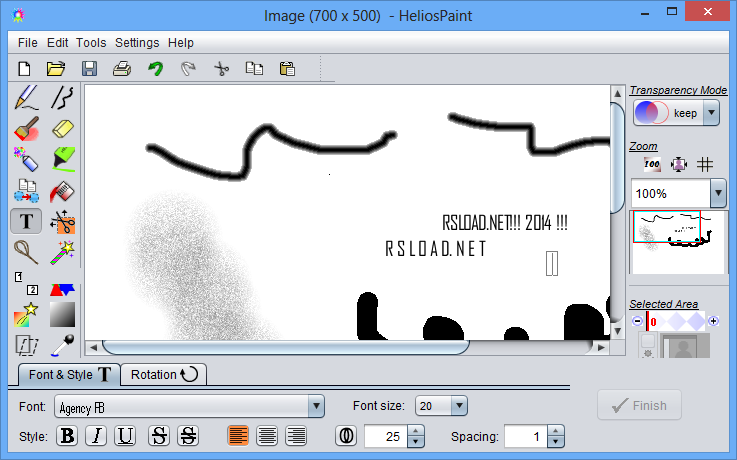
Task: Decrease Selected Area with minus button
Action: point(637,321)
